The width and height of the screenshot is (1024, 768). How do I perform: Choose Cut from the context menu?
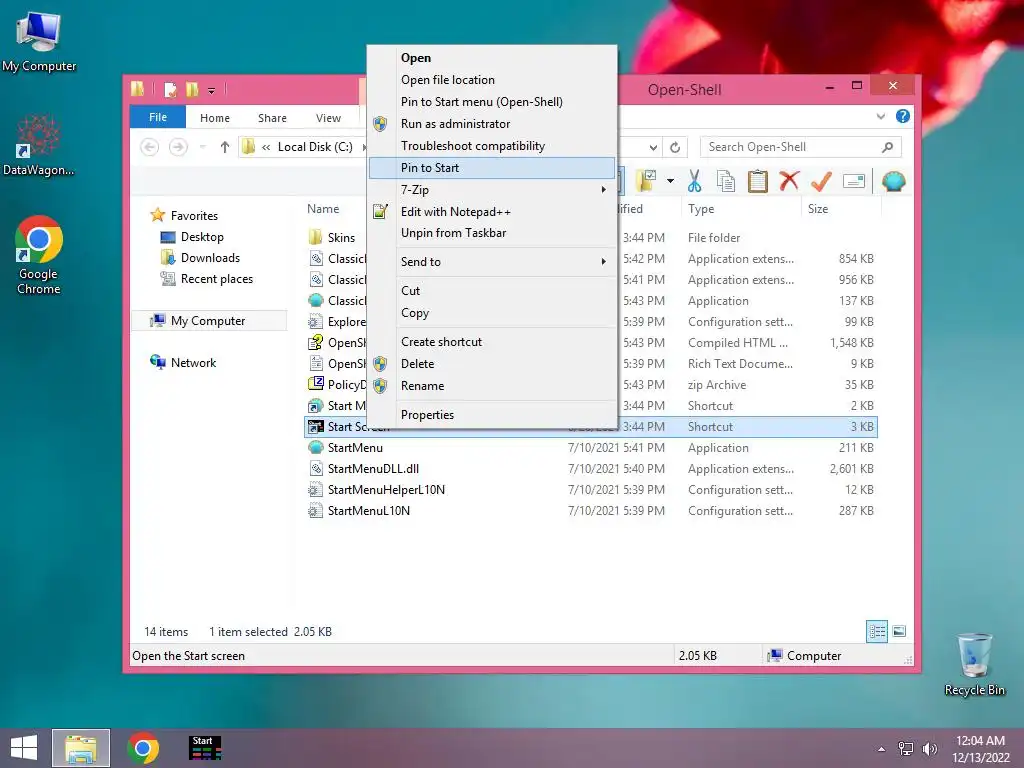[491, 291]
